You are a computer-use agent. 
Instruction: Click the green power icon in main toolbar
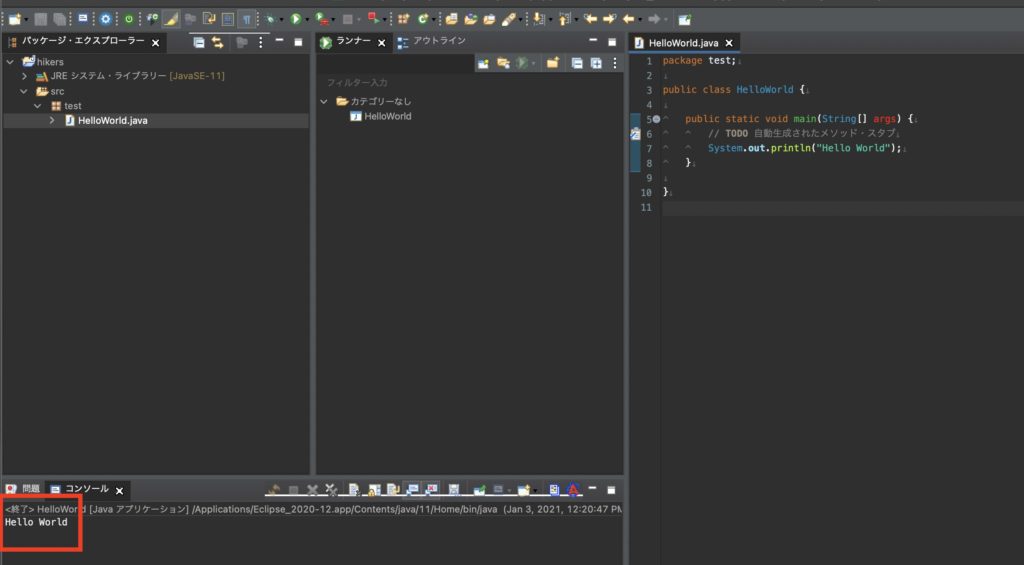[x=129, y=20]
